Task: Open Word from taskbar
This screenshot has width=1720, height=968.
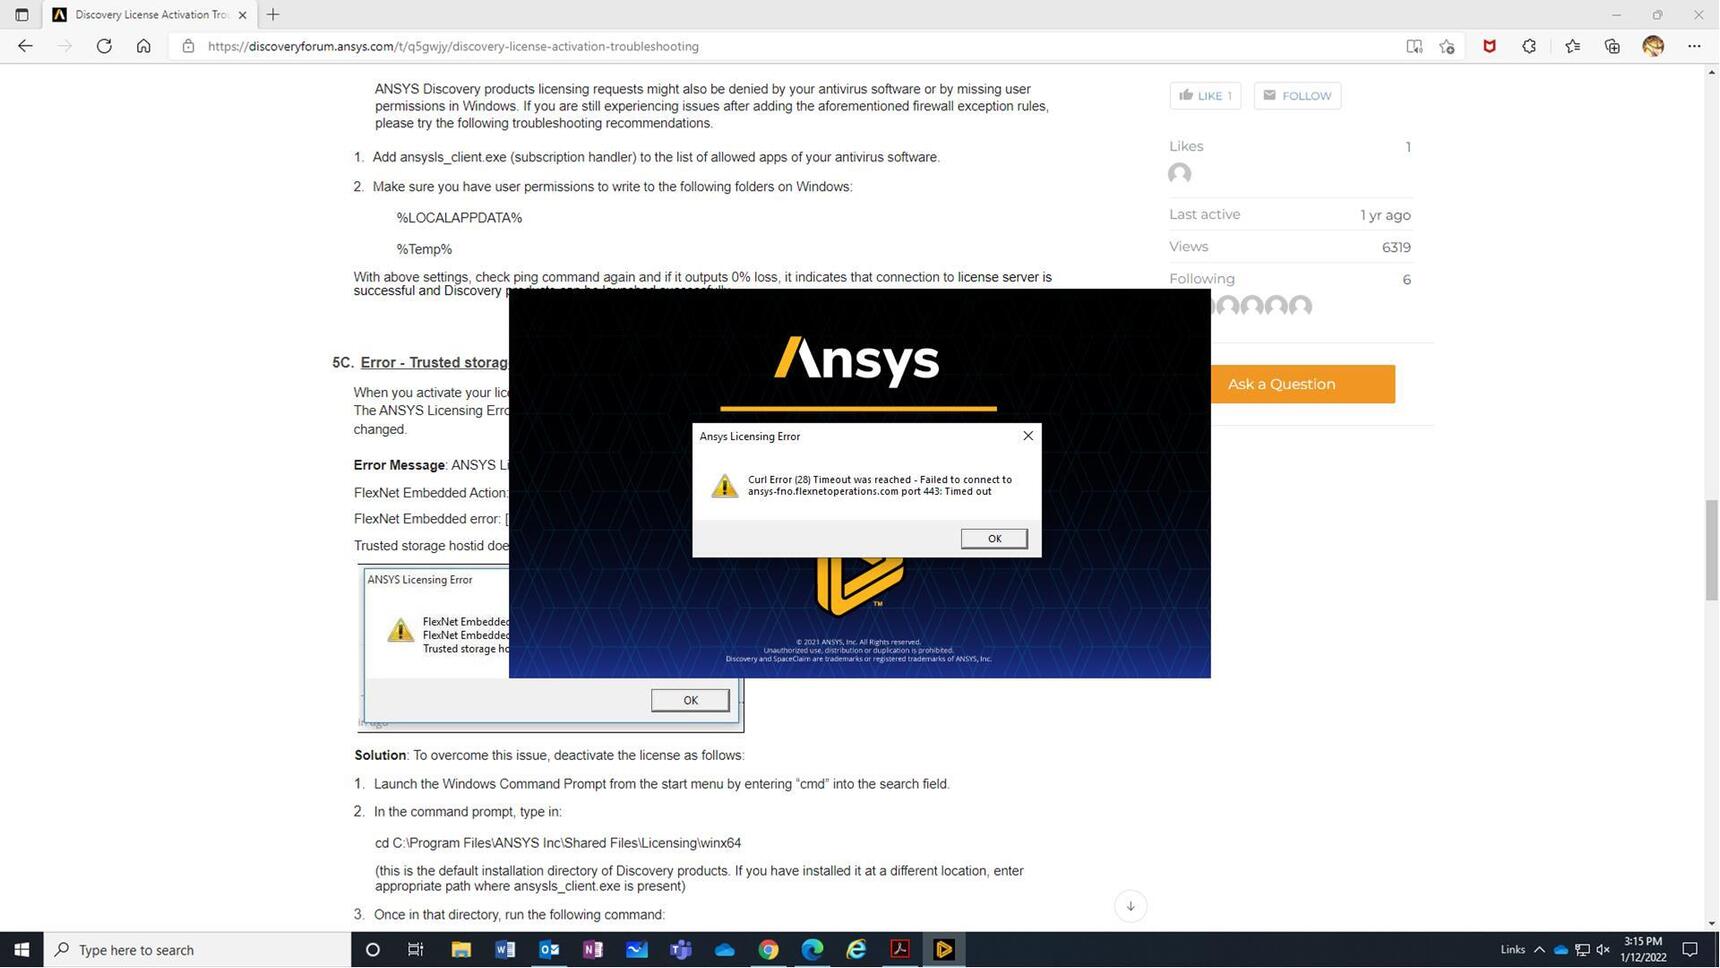Action: coord(505,950)
